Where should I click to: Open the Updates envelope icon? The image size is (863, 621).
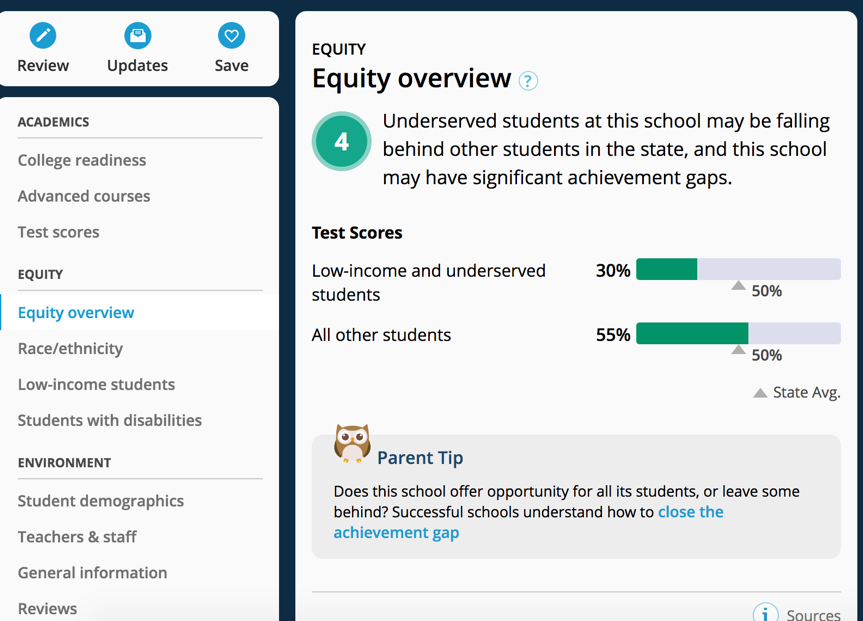pyautogui.click(x=138, y=36)
